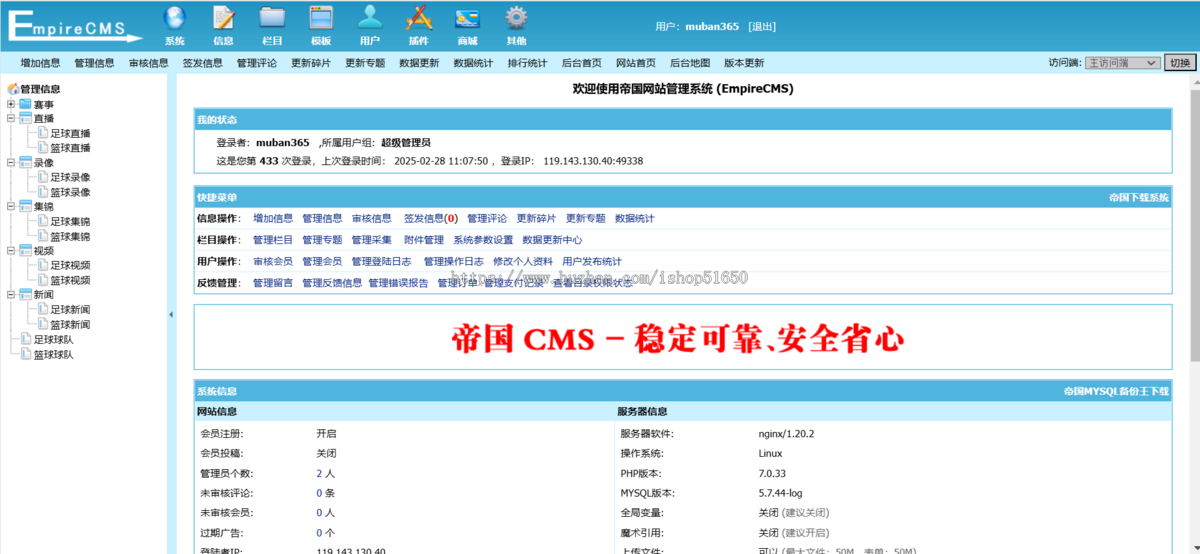Viewport: 1200px width, 554px height.
Task: Click the 退出 logout link
Action: tap(762, 27)
